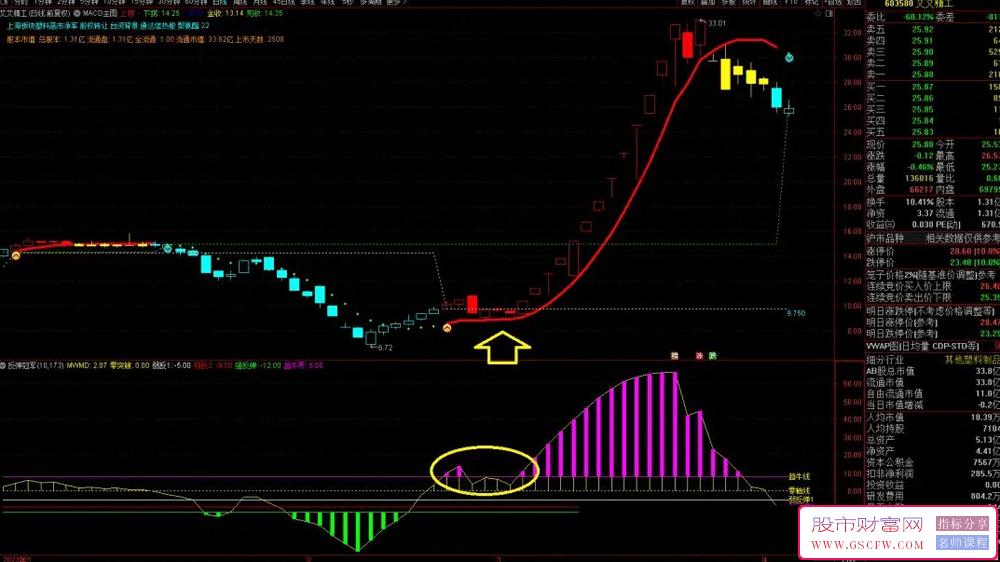The width and height of the screenshot is (1000, 562).
Task: Click the 换手 value 10.41%
Action: [x=919, y=202]
